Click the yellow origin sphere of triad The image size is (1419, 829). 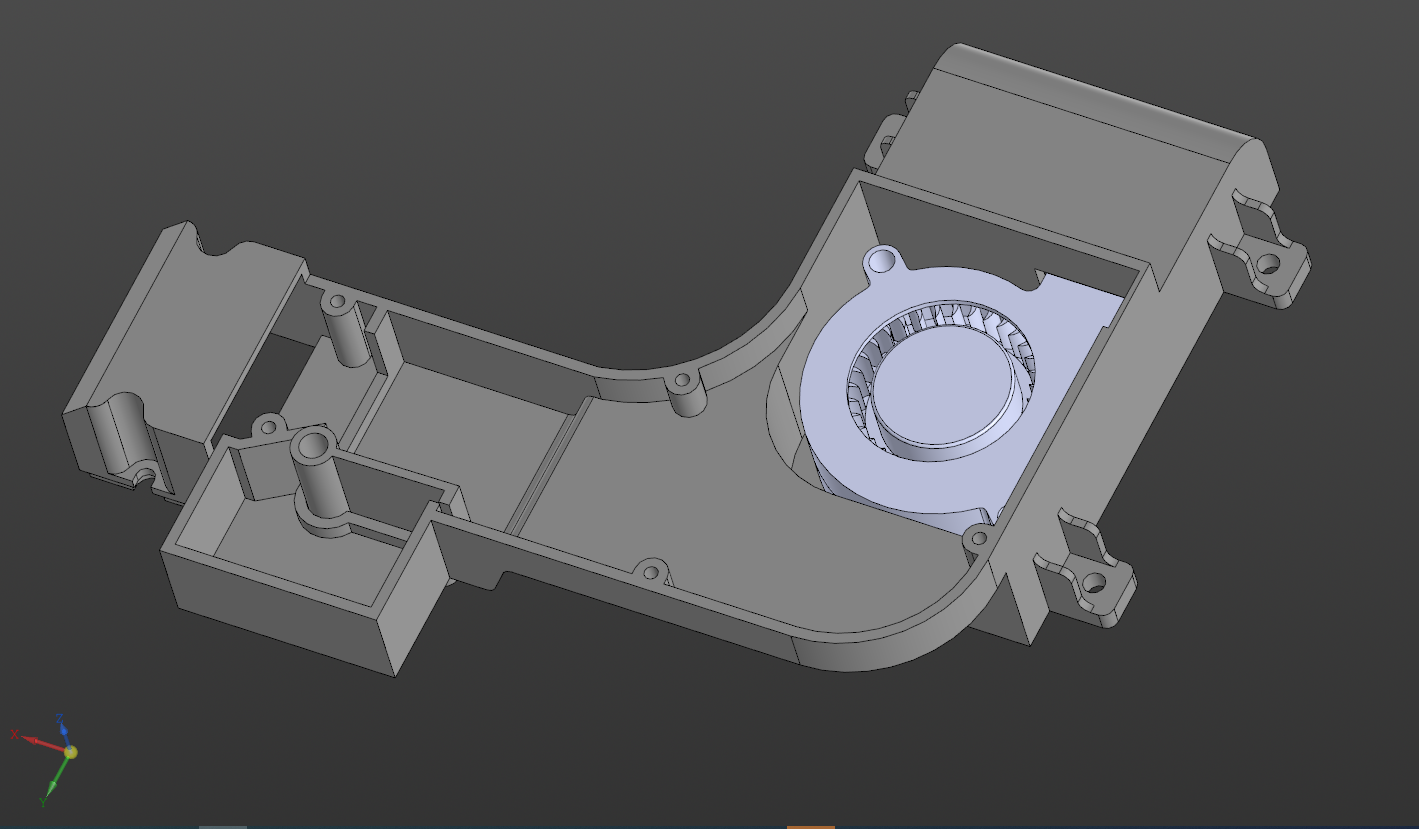click(70, 752)
